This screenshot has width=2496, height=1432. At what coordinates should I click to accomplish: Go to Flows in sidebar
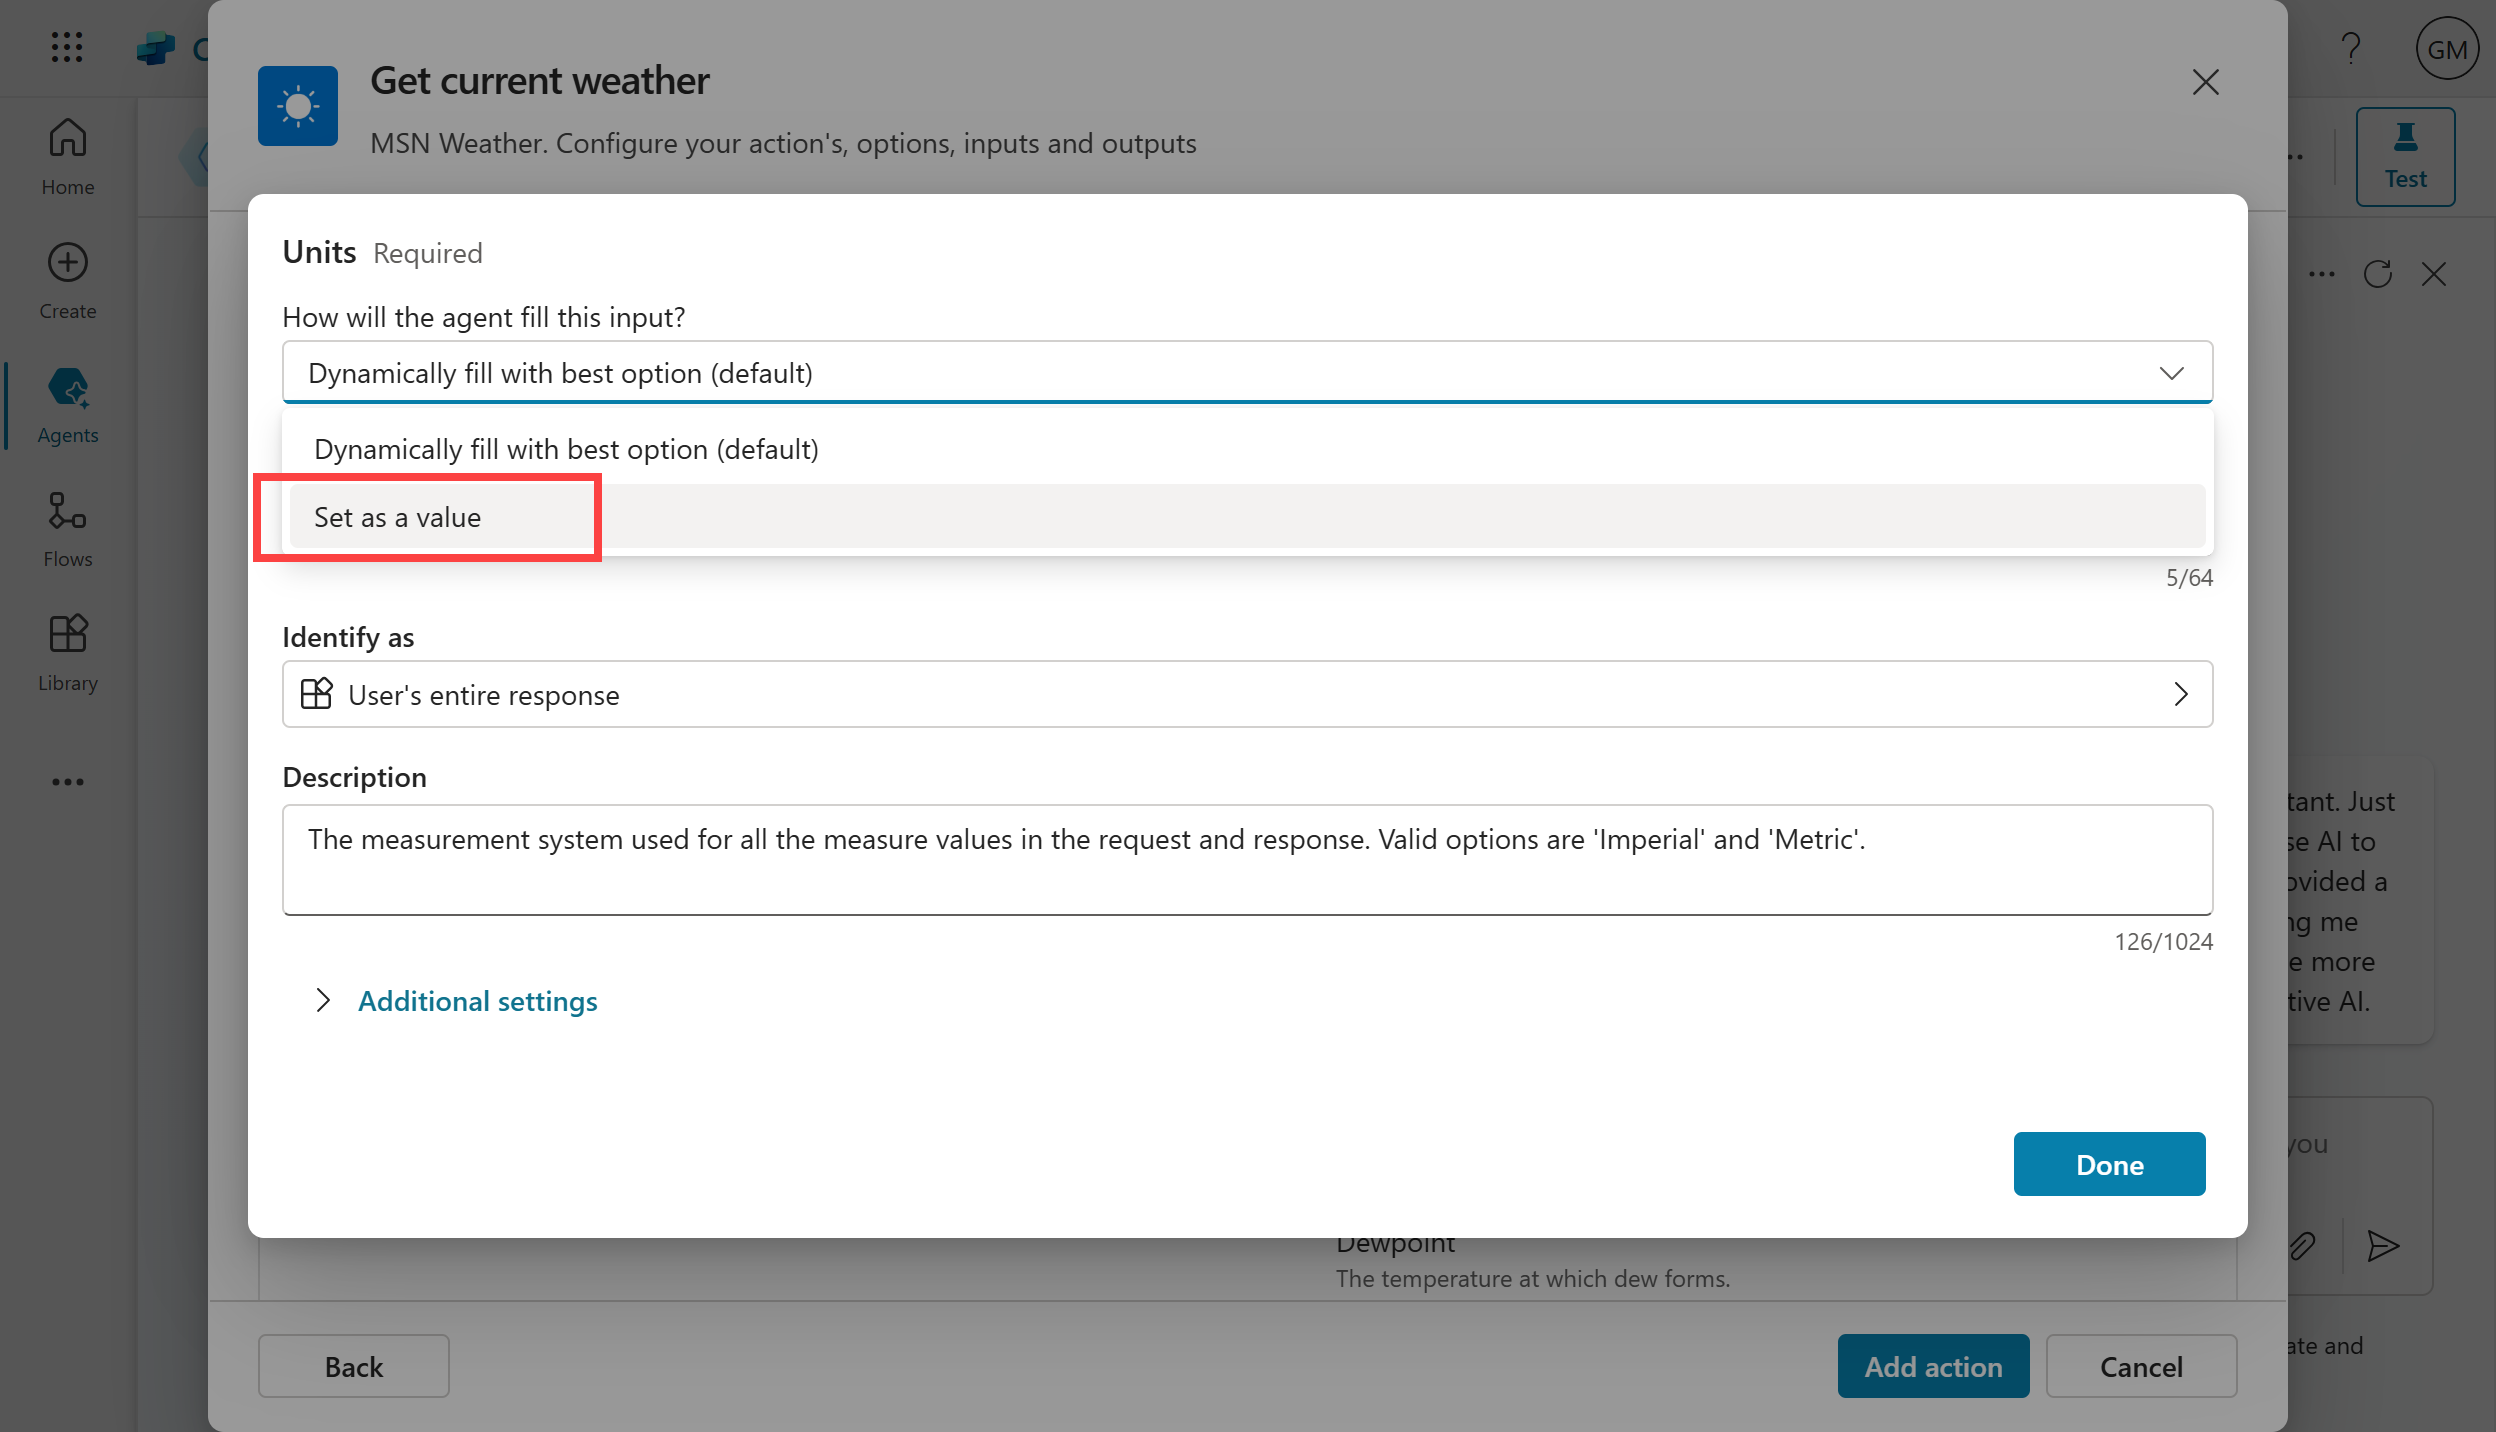[x=67, y=527]
